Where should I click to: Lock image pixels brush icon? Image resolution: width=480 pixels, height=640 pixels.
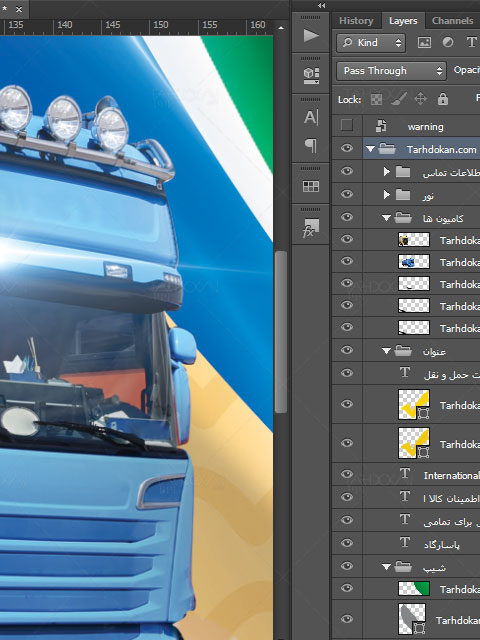[x=398, y=99]
